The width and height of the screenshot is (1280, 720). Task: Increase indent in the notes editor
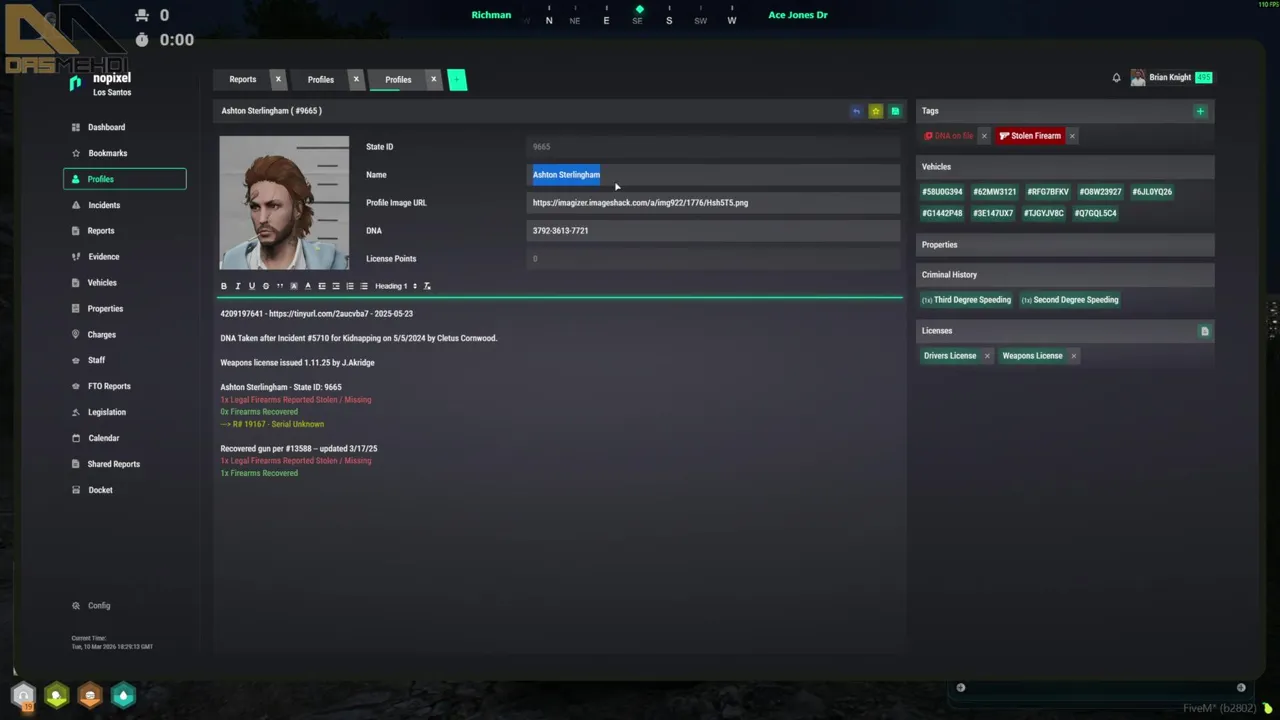pos(336,286)
